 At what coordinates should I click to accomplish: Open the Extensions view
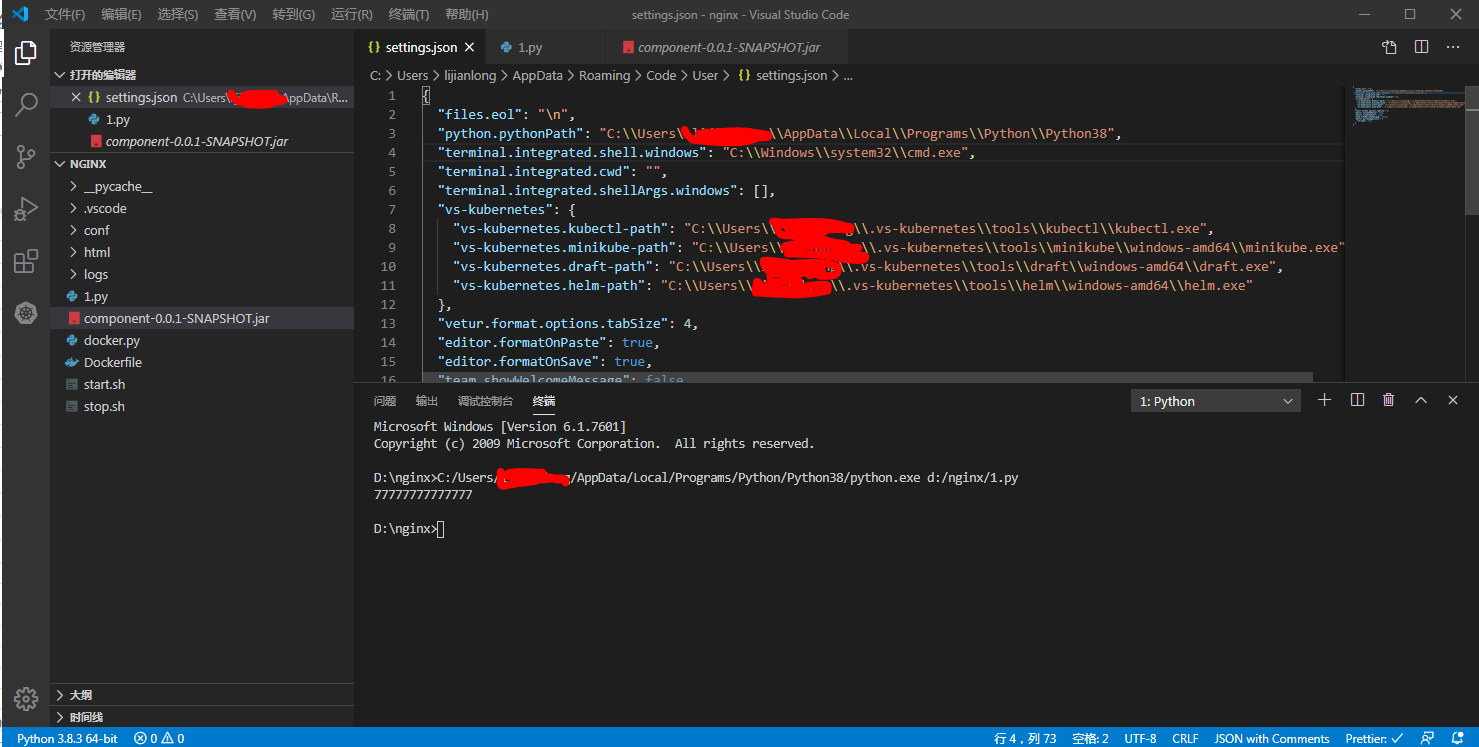26,261
